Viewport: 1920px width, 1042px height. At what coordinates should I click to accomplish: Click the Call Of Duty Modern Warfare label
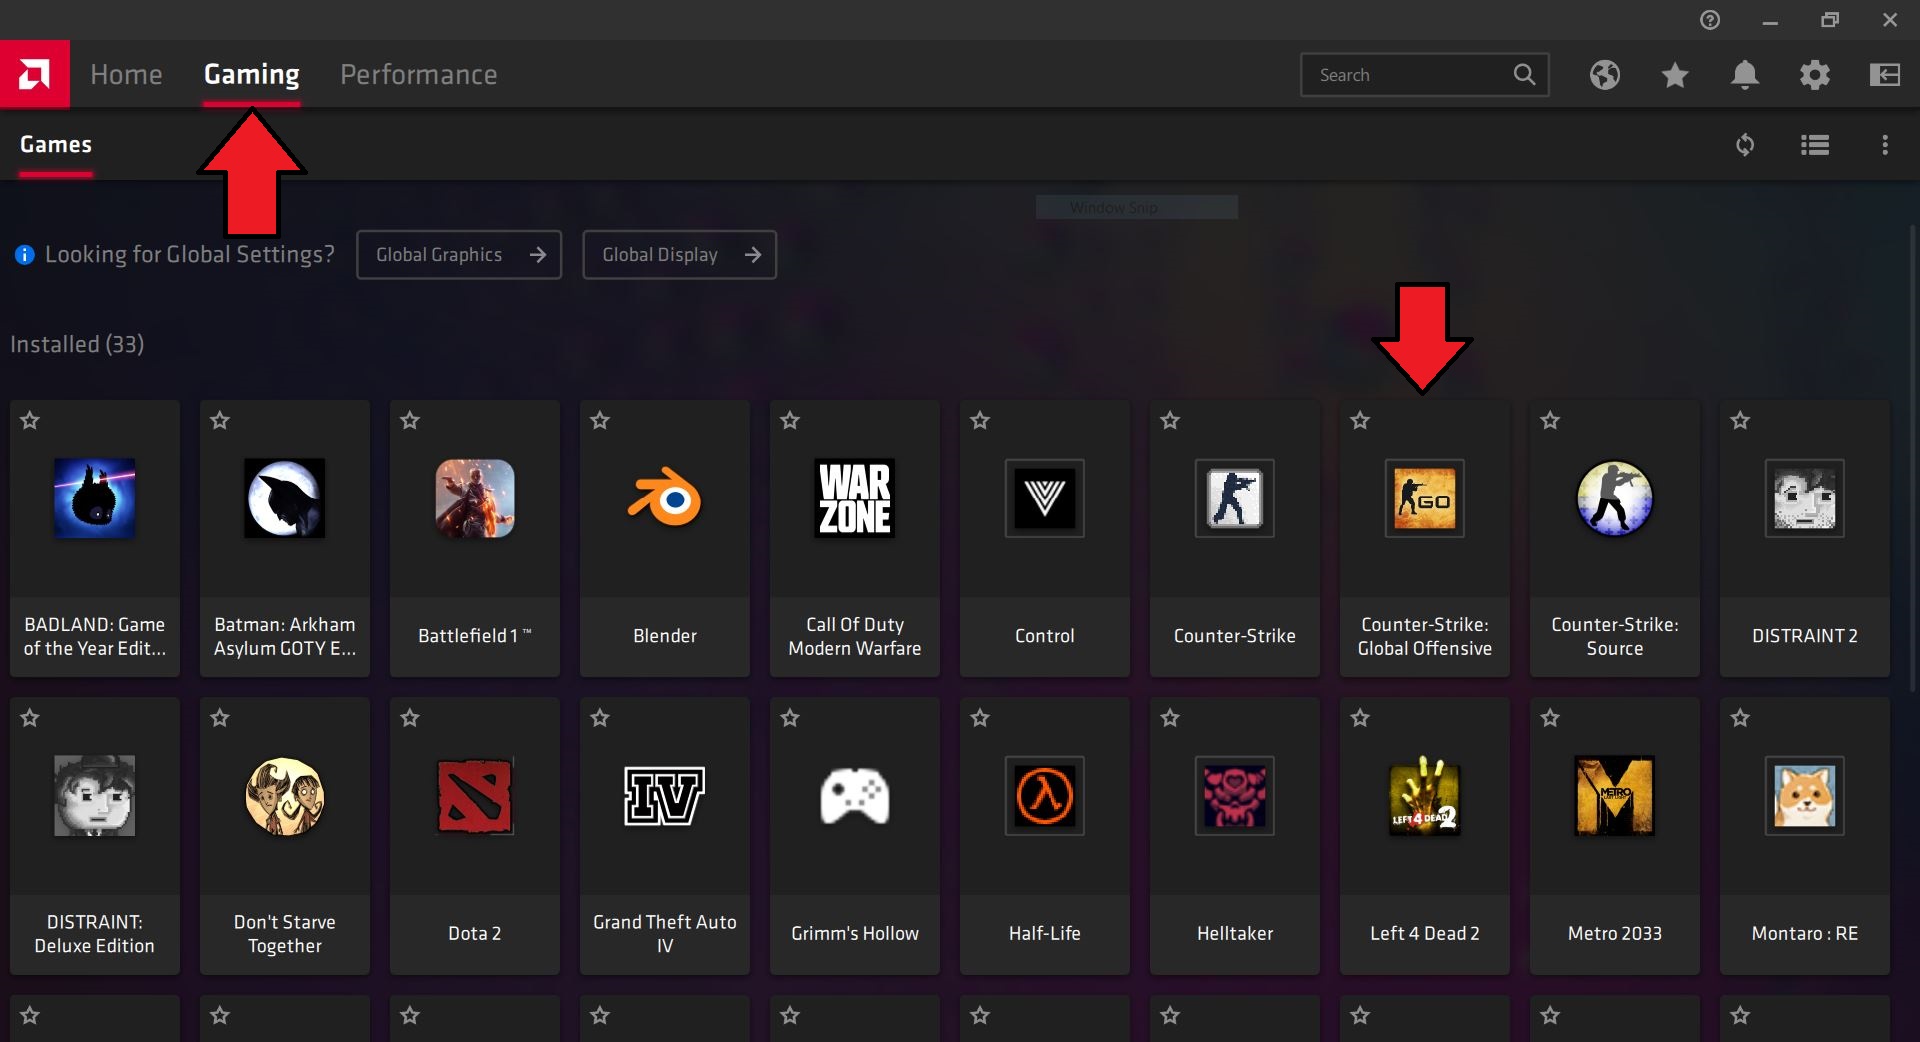855,637
